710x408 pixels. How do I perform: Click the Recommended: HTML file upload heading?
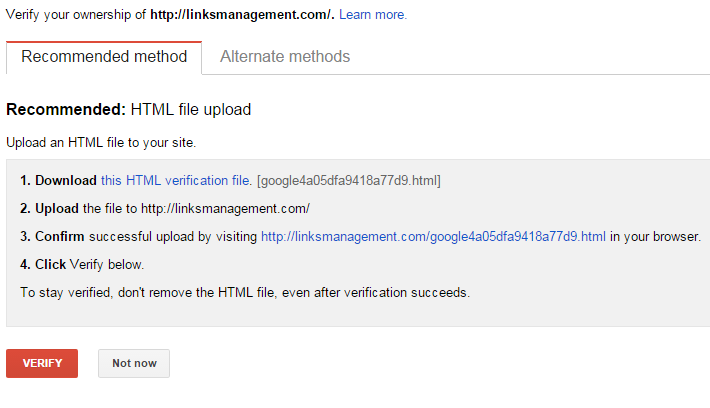tap(129, 110)
